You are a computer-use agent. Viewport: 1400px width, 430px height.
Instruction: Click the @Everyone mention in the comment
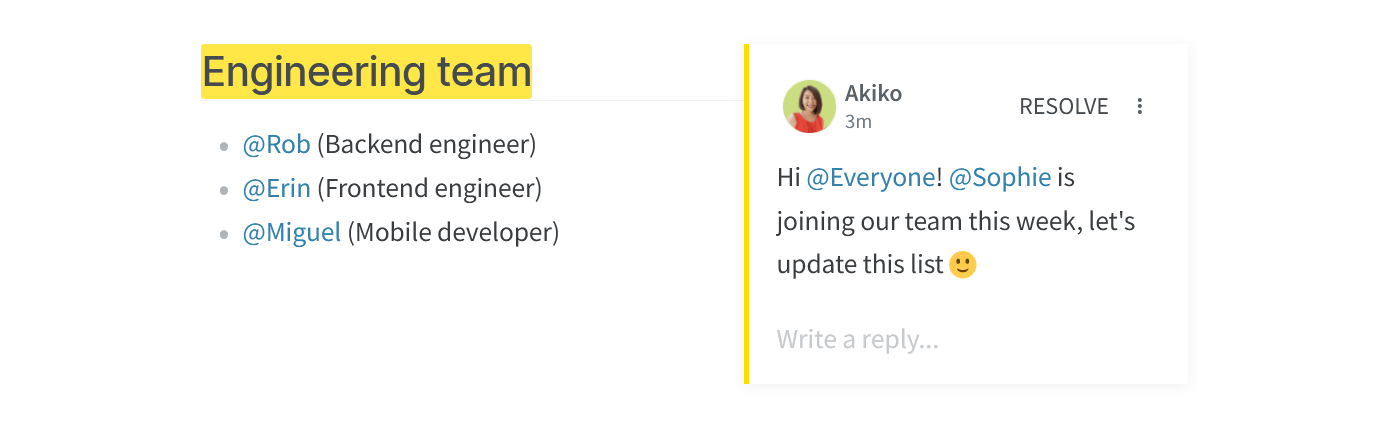point(871,178)
